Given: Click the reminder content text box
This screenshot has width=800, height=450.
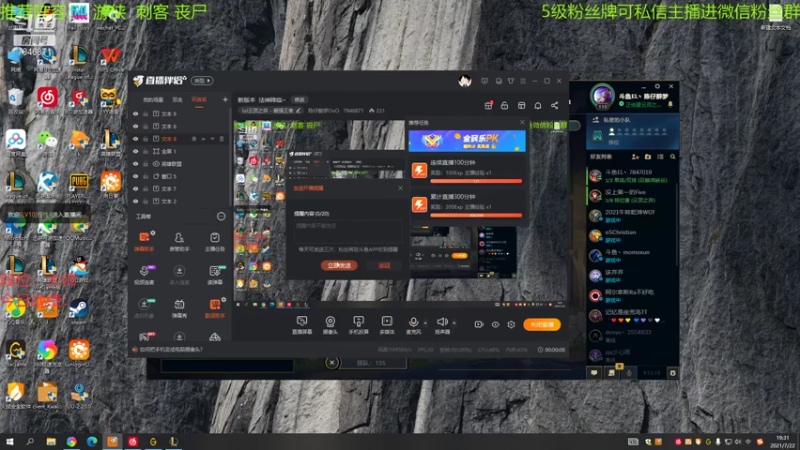Looking at the screenshot, I should (x=347, y=232).
